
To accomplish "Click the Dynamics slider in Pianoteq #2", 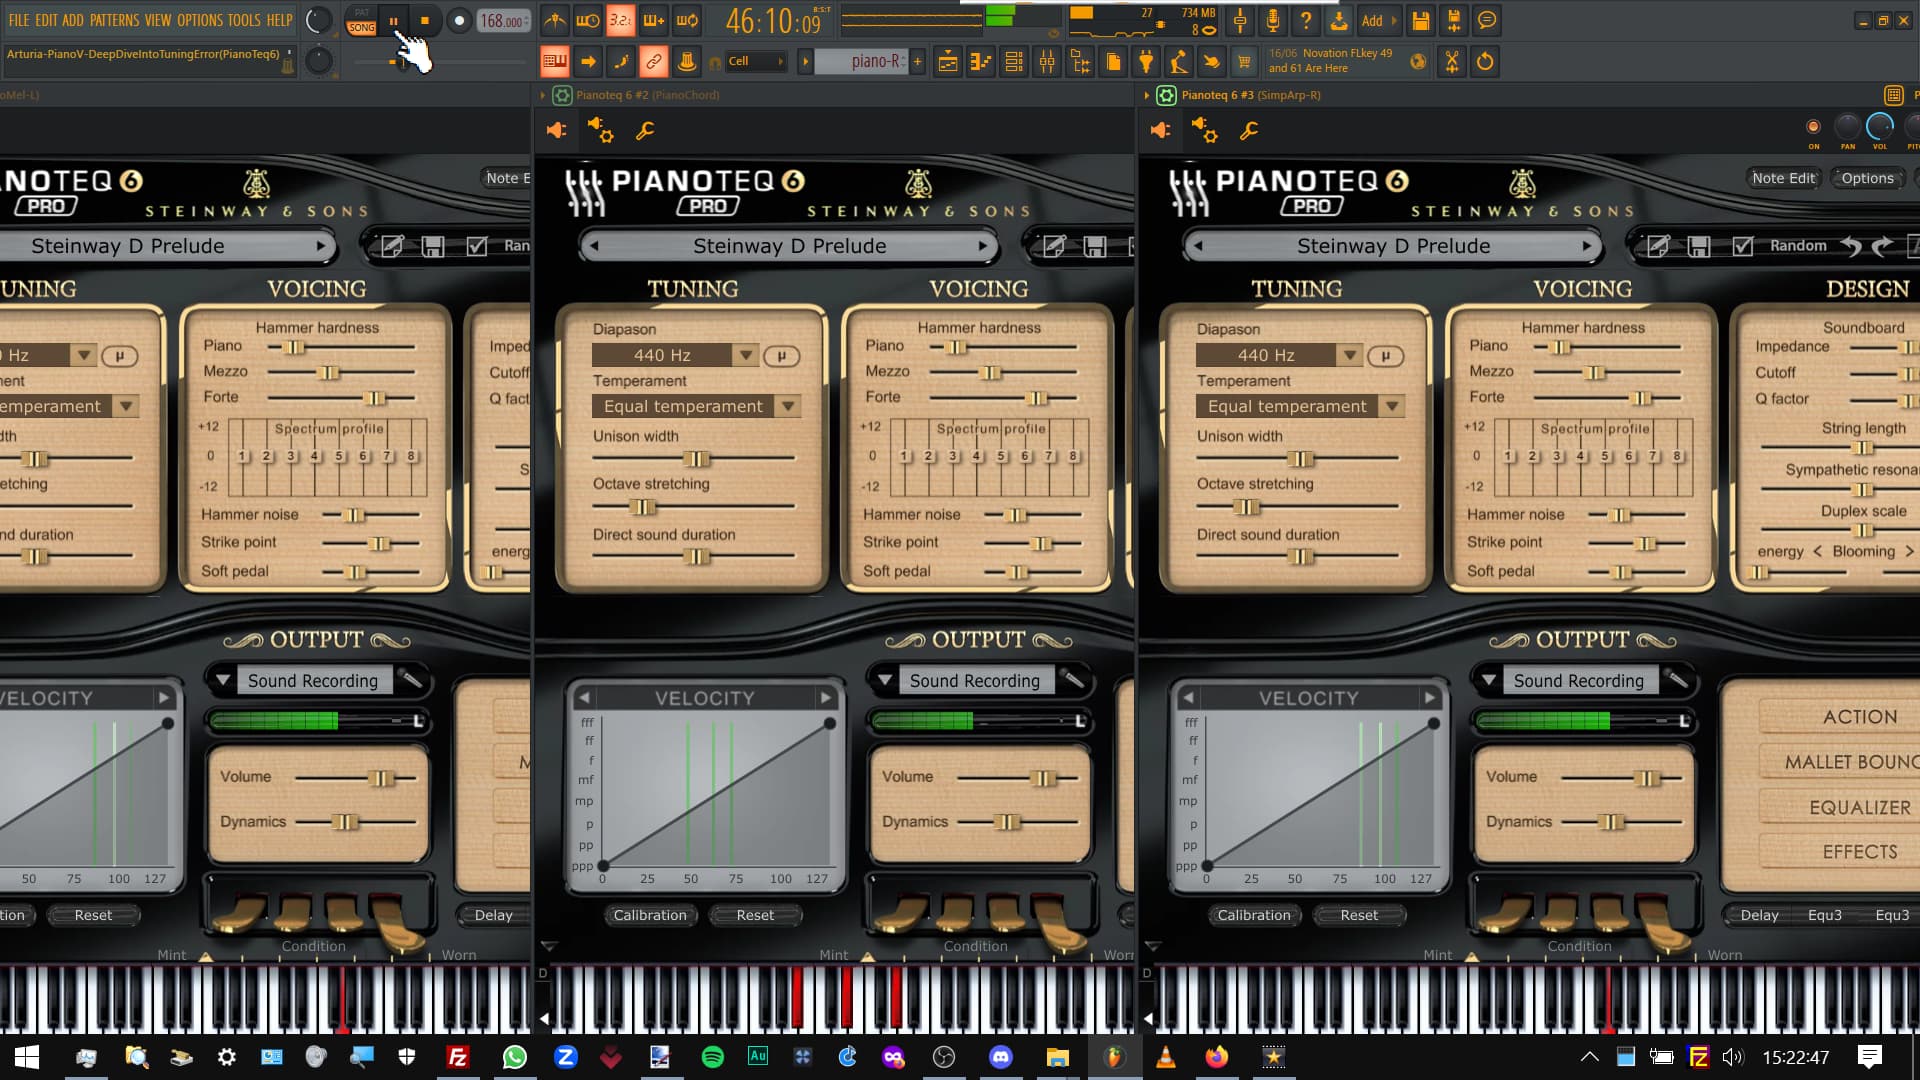I will [x=1017, y=822].
